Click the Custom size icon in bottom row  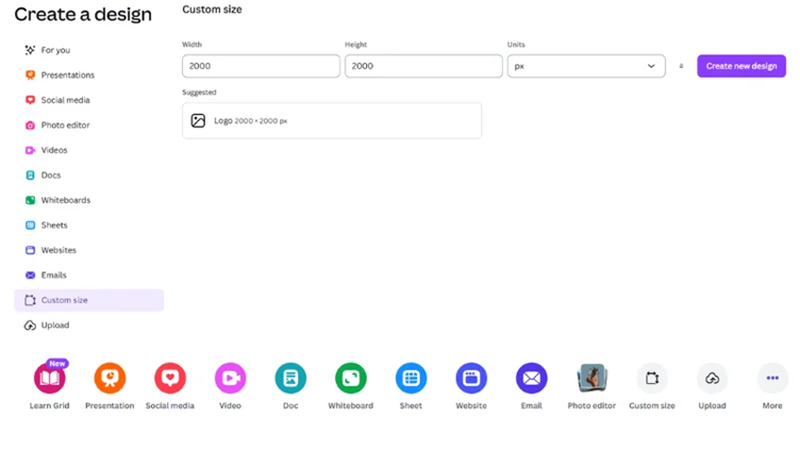[x=652, y=378]
